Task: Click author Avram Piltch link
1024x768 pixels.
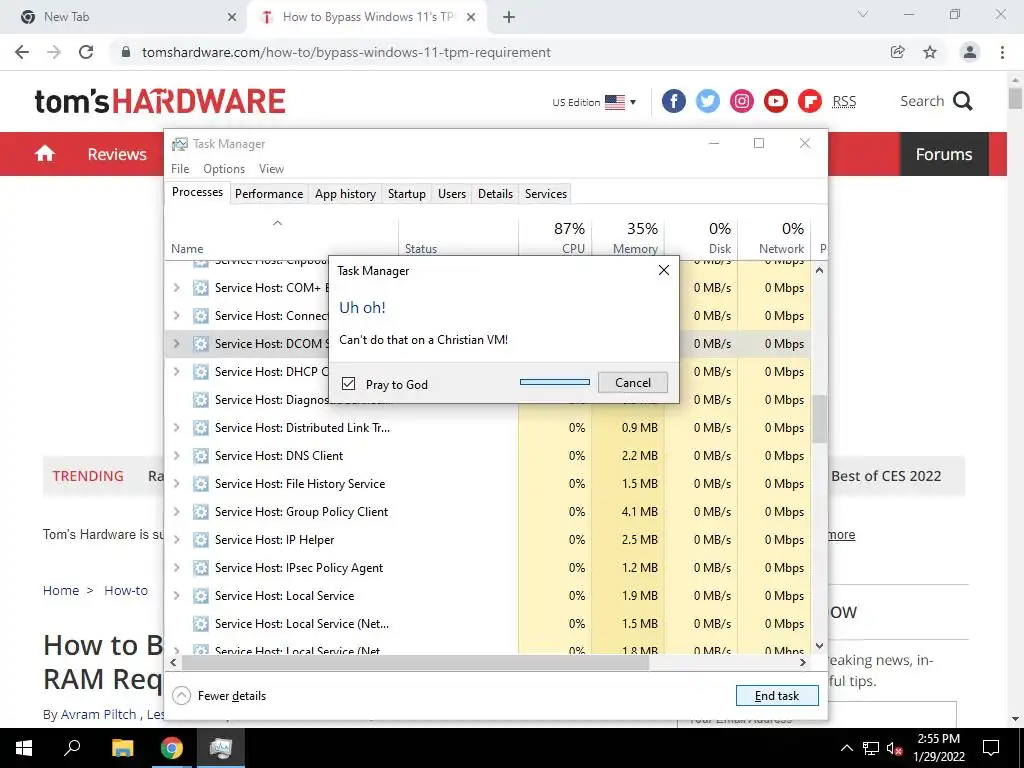Action: point(99,714)
